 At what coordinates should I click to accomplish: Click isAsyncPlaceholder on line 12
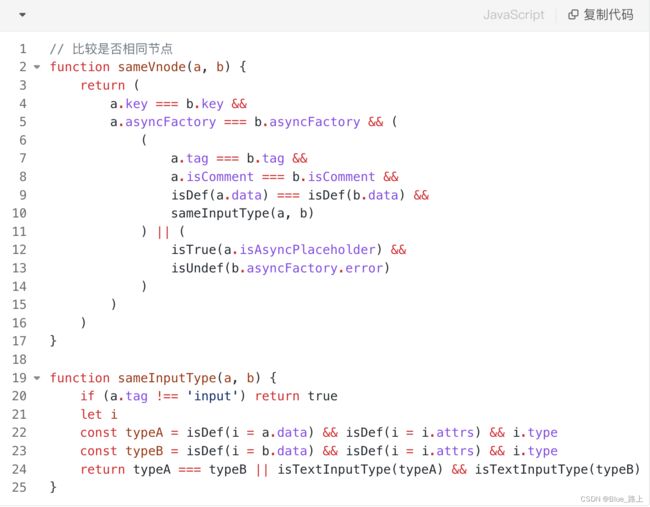click(x=307, y=250)
